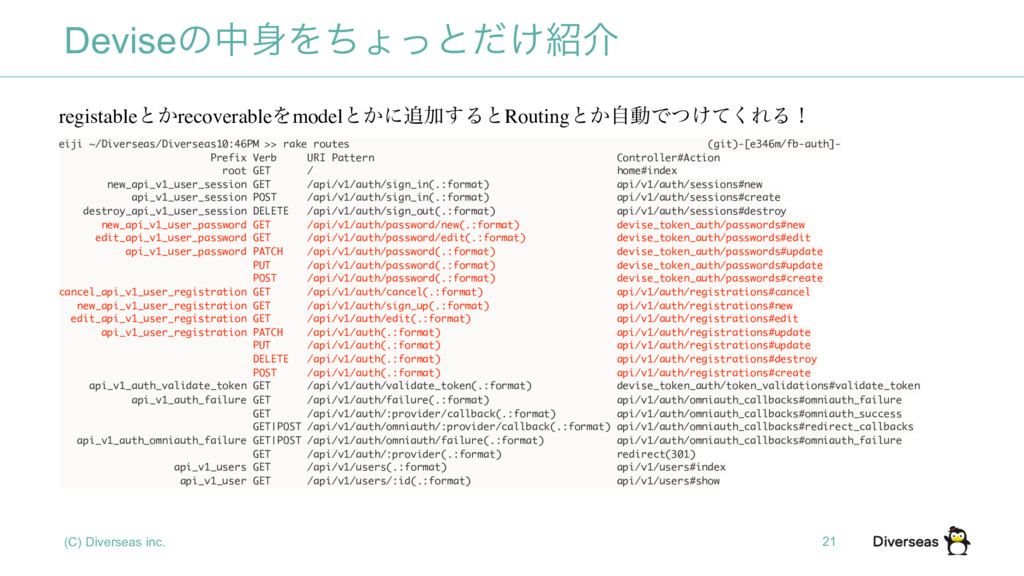1024x576 pixels.
Task: Click 'devise_token_auth/token_validations#validate_token' action
Action: pyautogui.click(x=768, y=386)
